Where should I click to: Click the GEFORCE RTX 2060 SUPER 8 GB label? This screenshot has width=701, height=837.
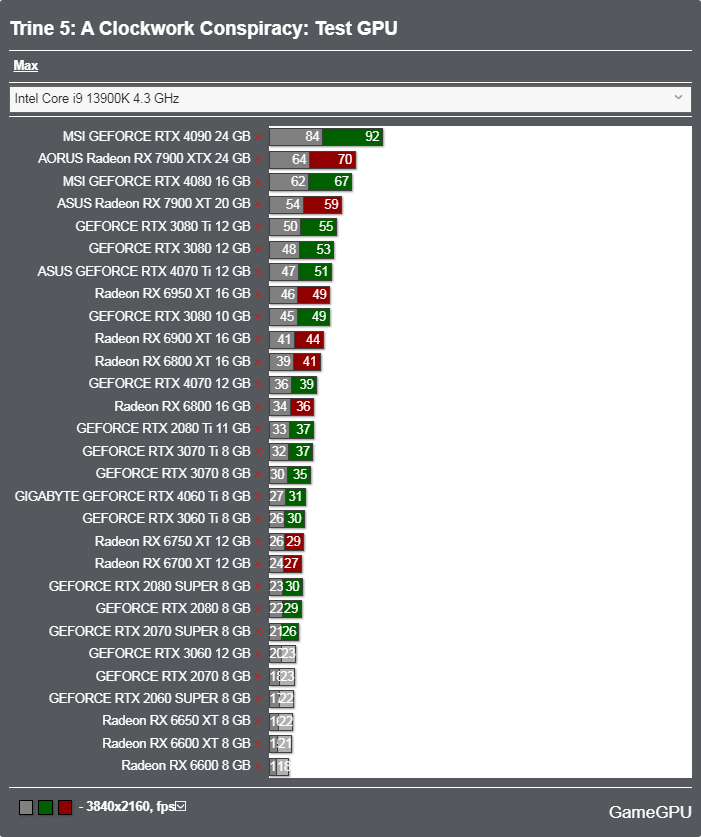coord(150,698)
